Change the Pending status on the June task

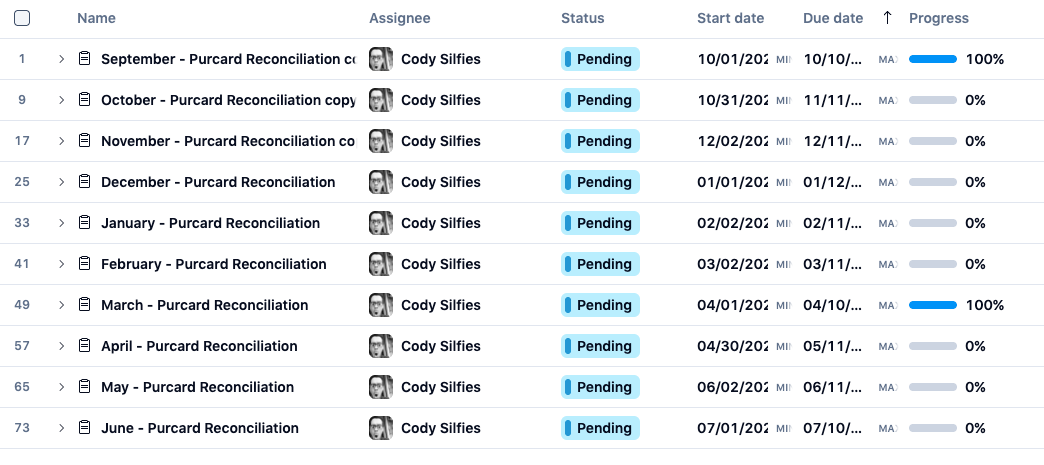point(600,428)
